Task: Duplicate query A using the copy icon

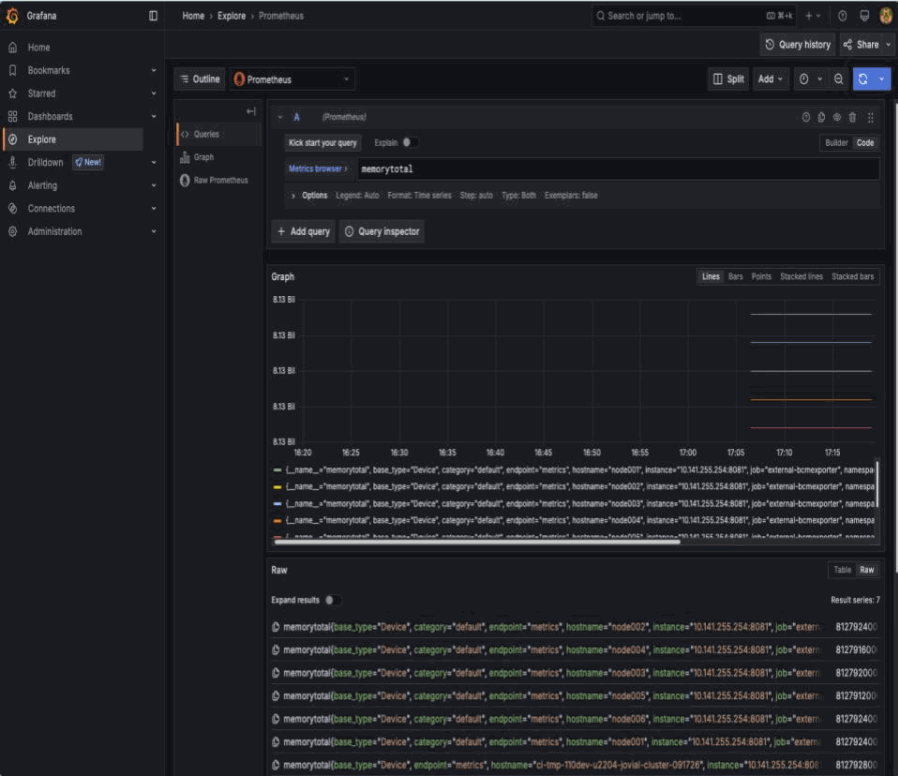Action: click(x=821, y=117)
